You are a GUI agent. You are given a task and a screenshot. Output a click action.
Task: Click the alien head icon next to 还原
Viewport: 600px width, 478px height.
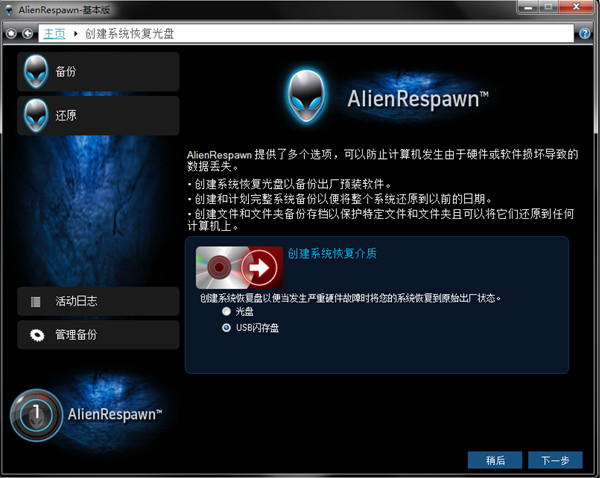tap(36, 116)
